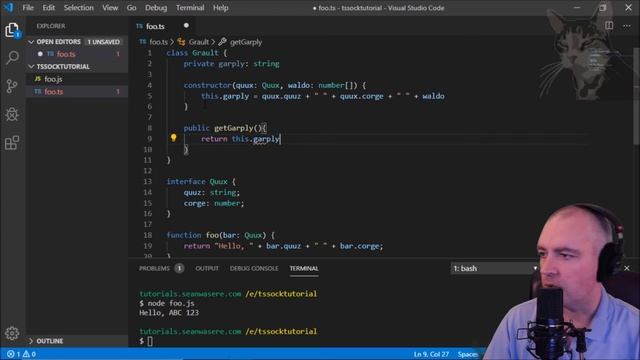Open the Debug view bug icon
The width and height of the screenshot is (640, 360).
coord(12,114)
